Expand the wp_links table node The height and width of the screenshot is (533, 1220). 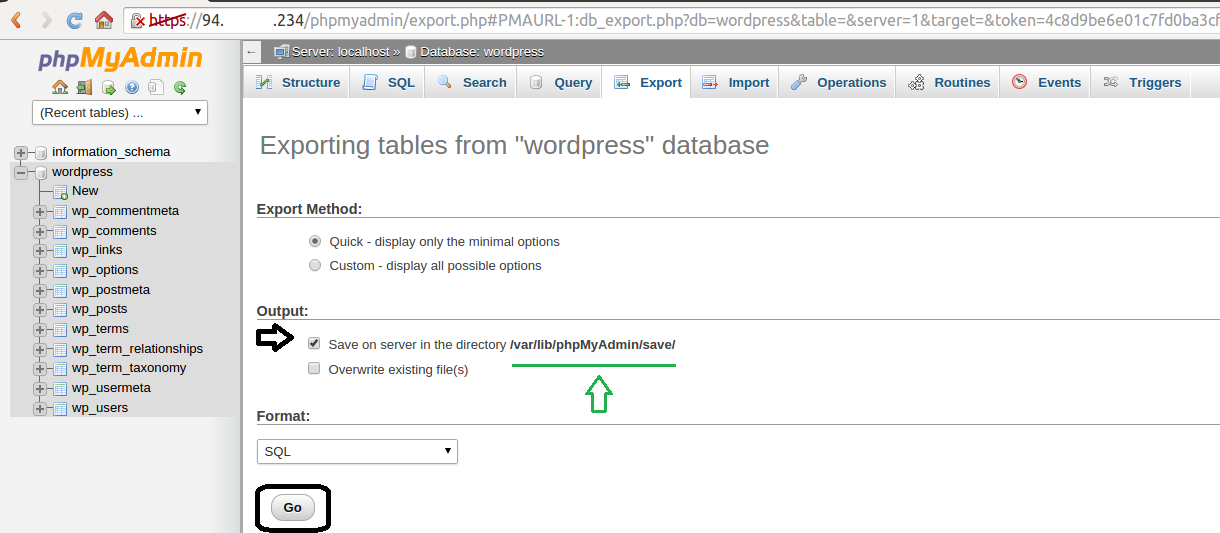[40, 250]
